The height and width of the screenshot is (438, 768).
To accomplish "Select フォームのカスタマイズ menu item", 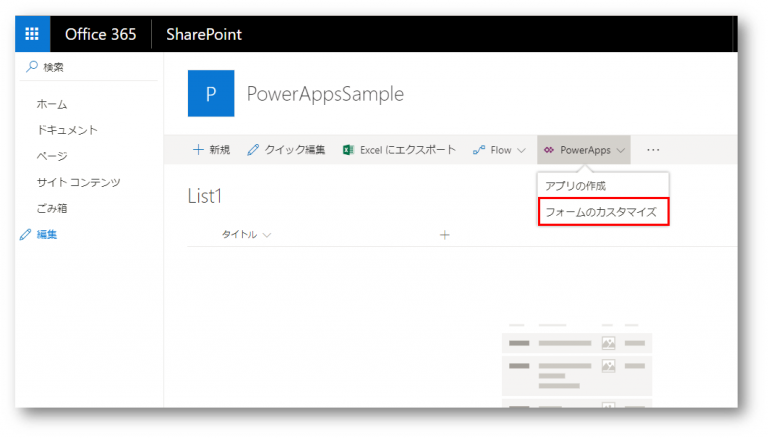I will [603, 212].
